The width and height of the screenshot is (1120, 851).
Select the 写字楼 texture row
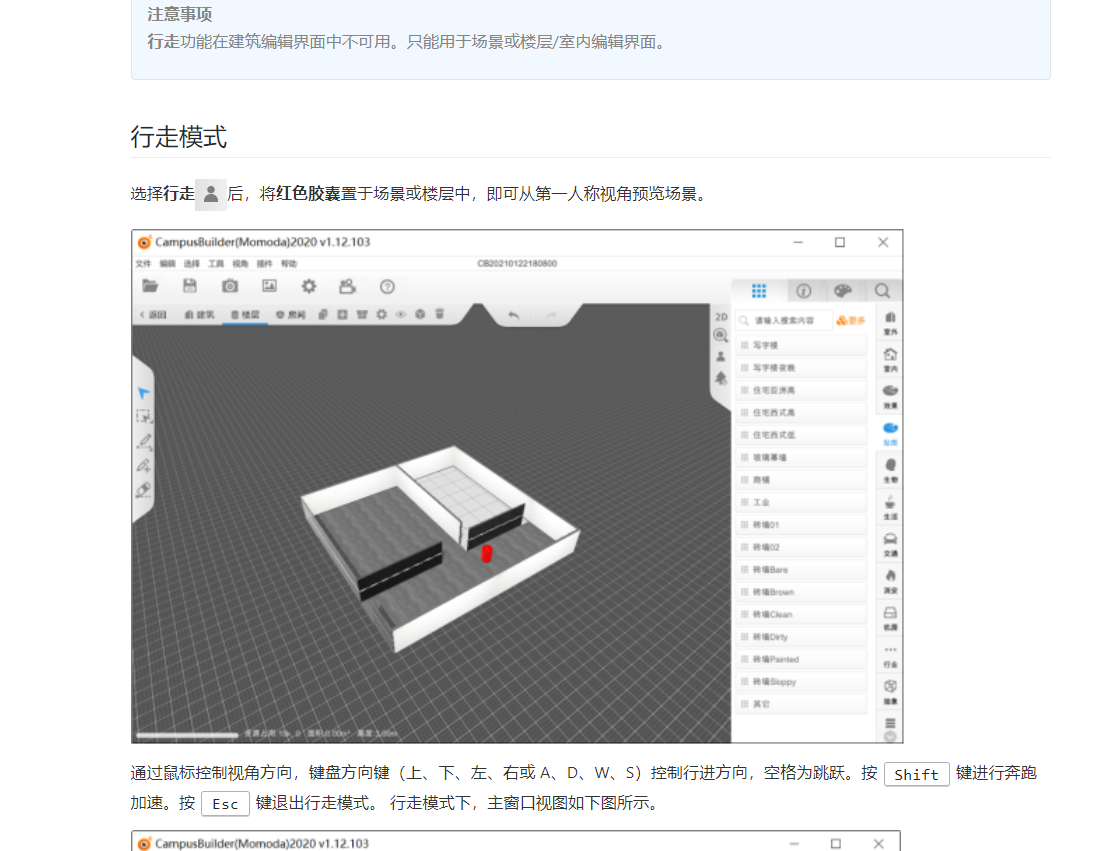(802, 345)
